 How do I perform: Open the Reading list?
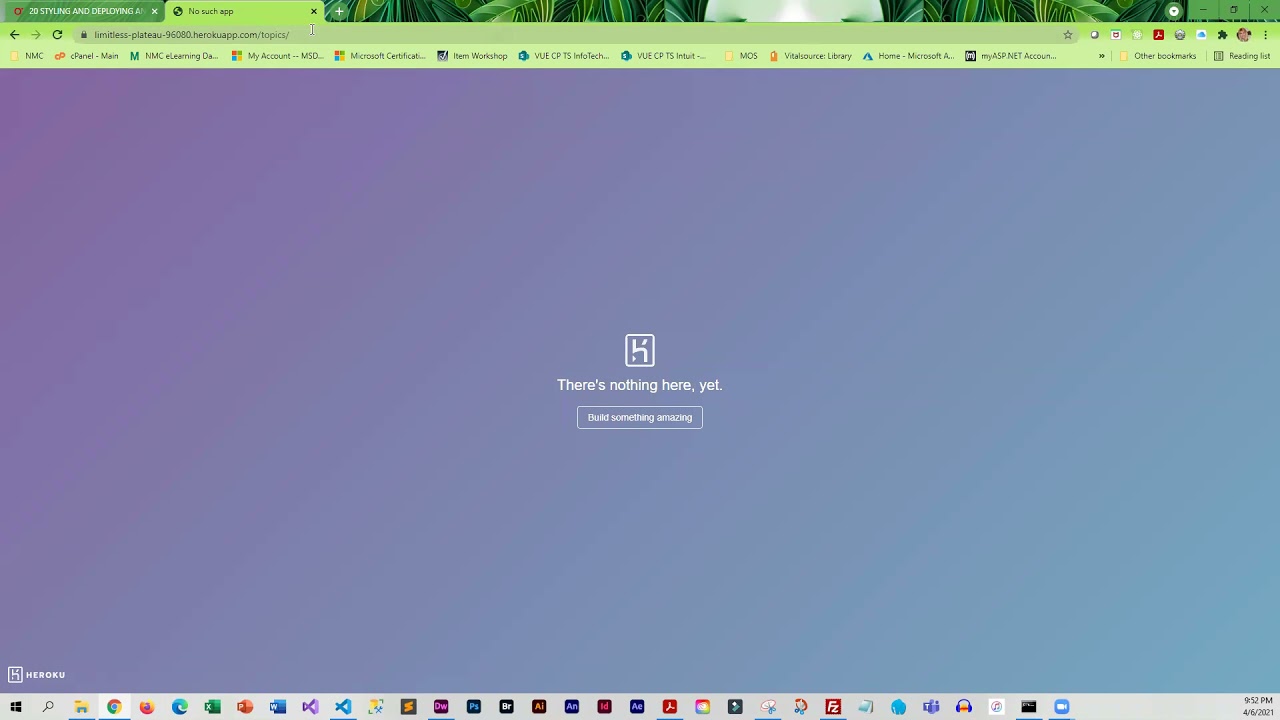(x=1241, y=56)
